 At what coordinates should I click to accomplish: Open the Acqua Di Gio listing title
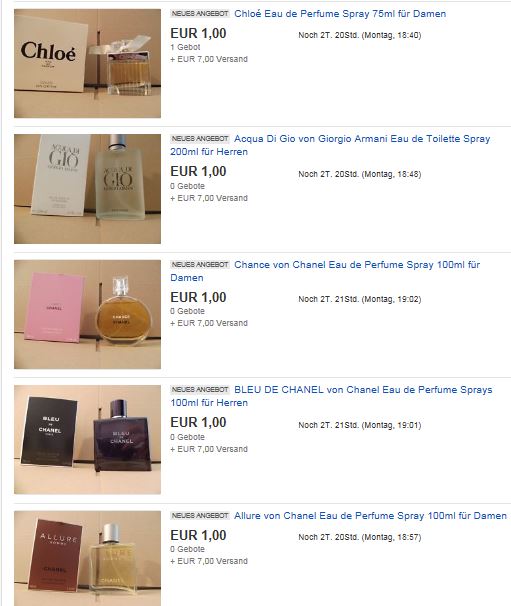330,145
